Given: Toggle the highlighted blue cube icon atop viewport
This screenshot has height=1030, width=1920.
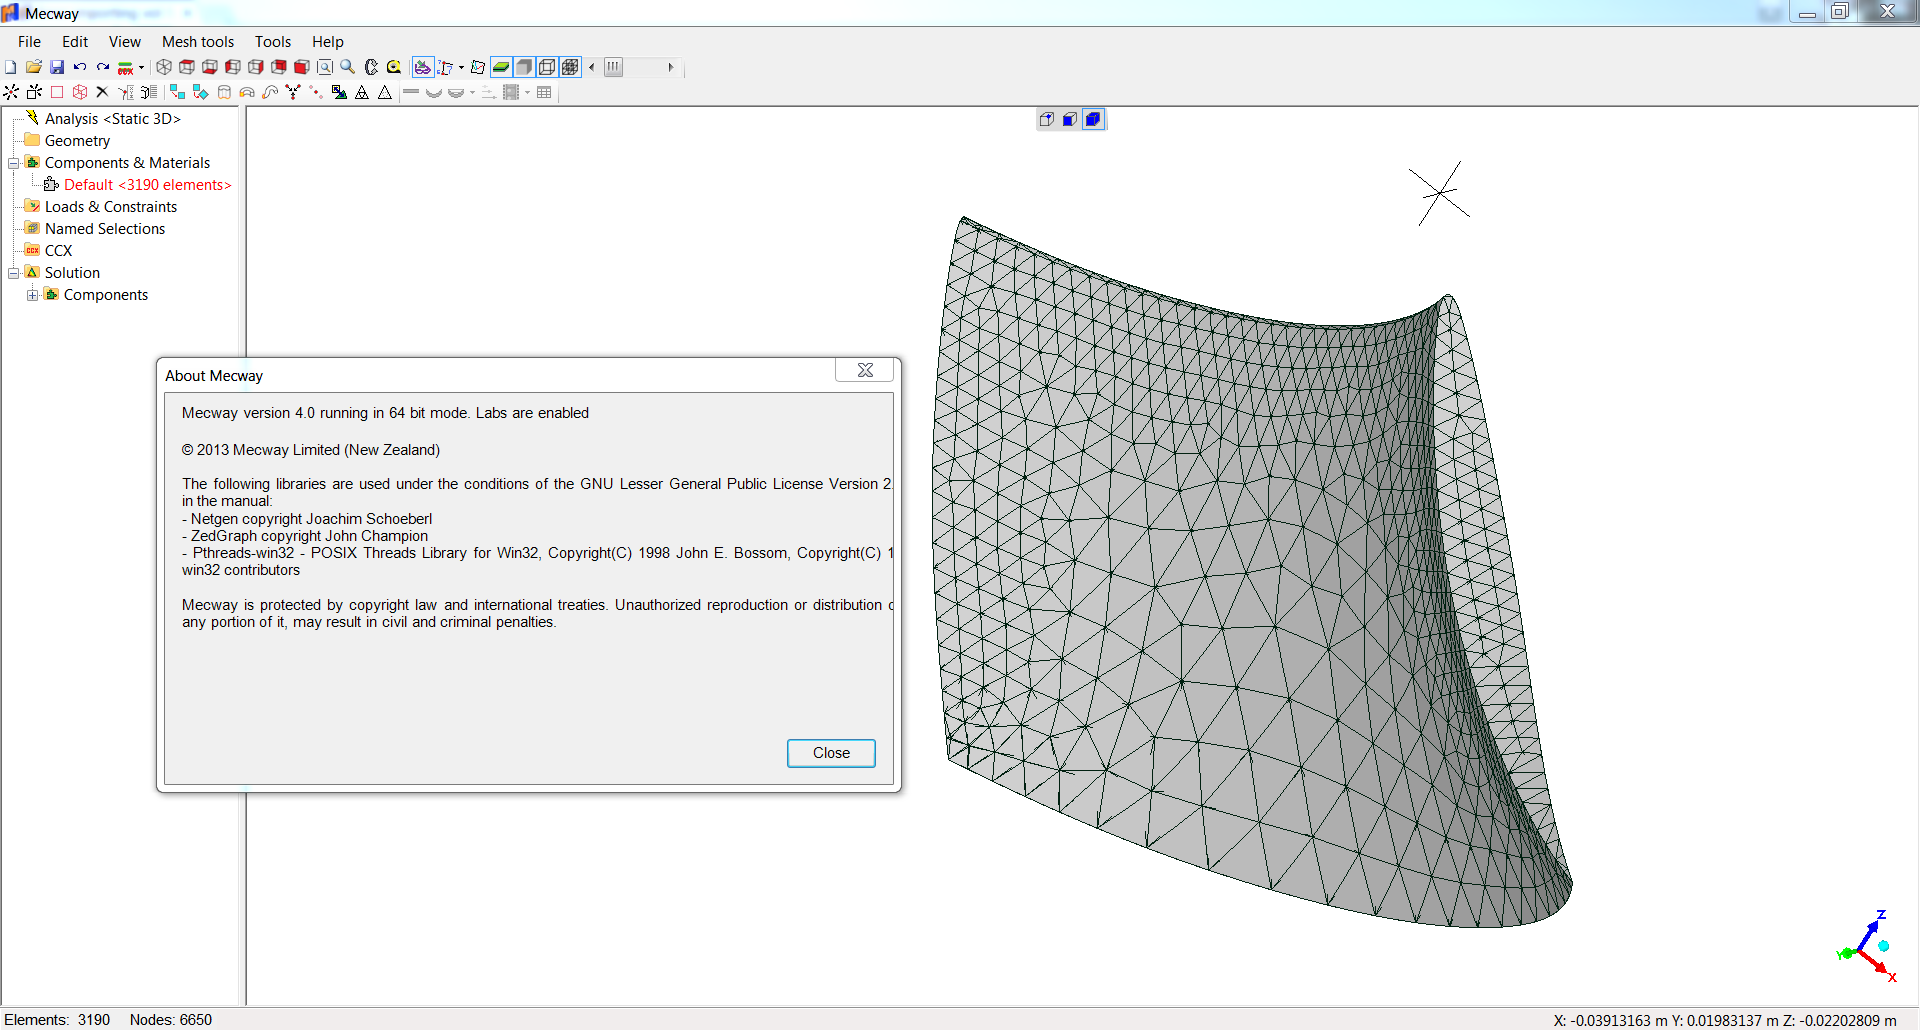Looking at the screenshot, I should tap(1094, 119).
